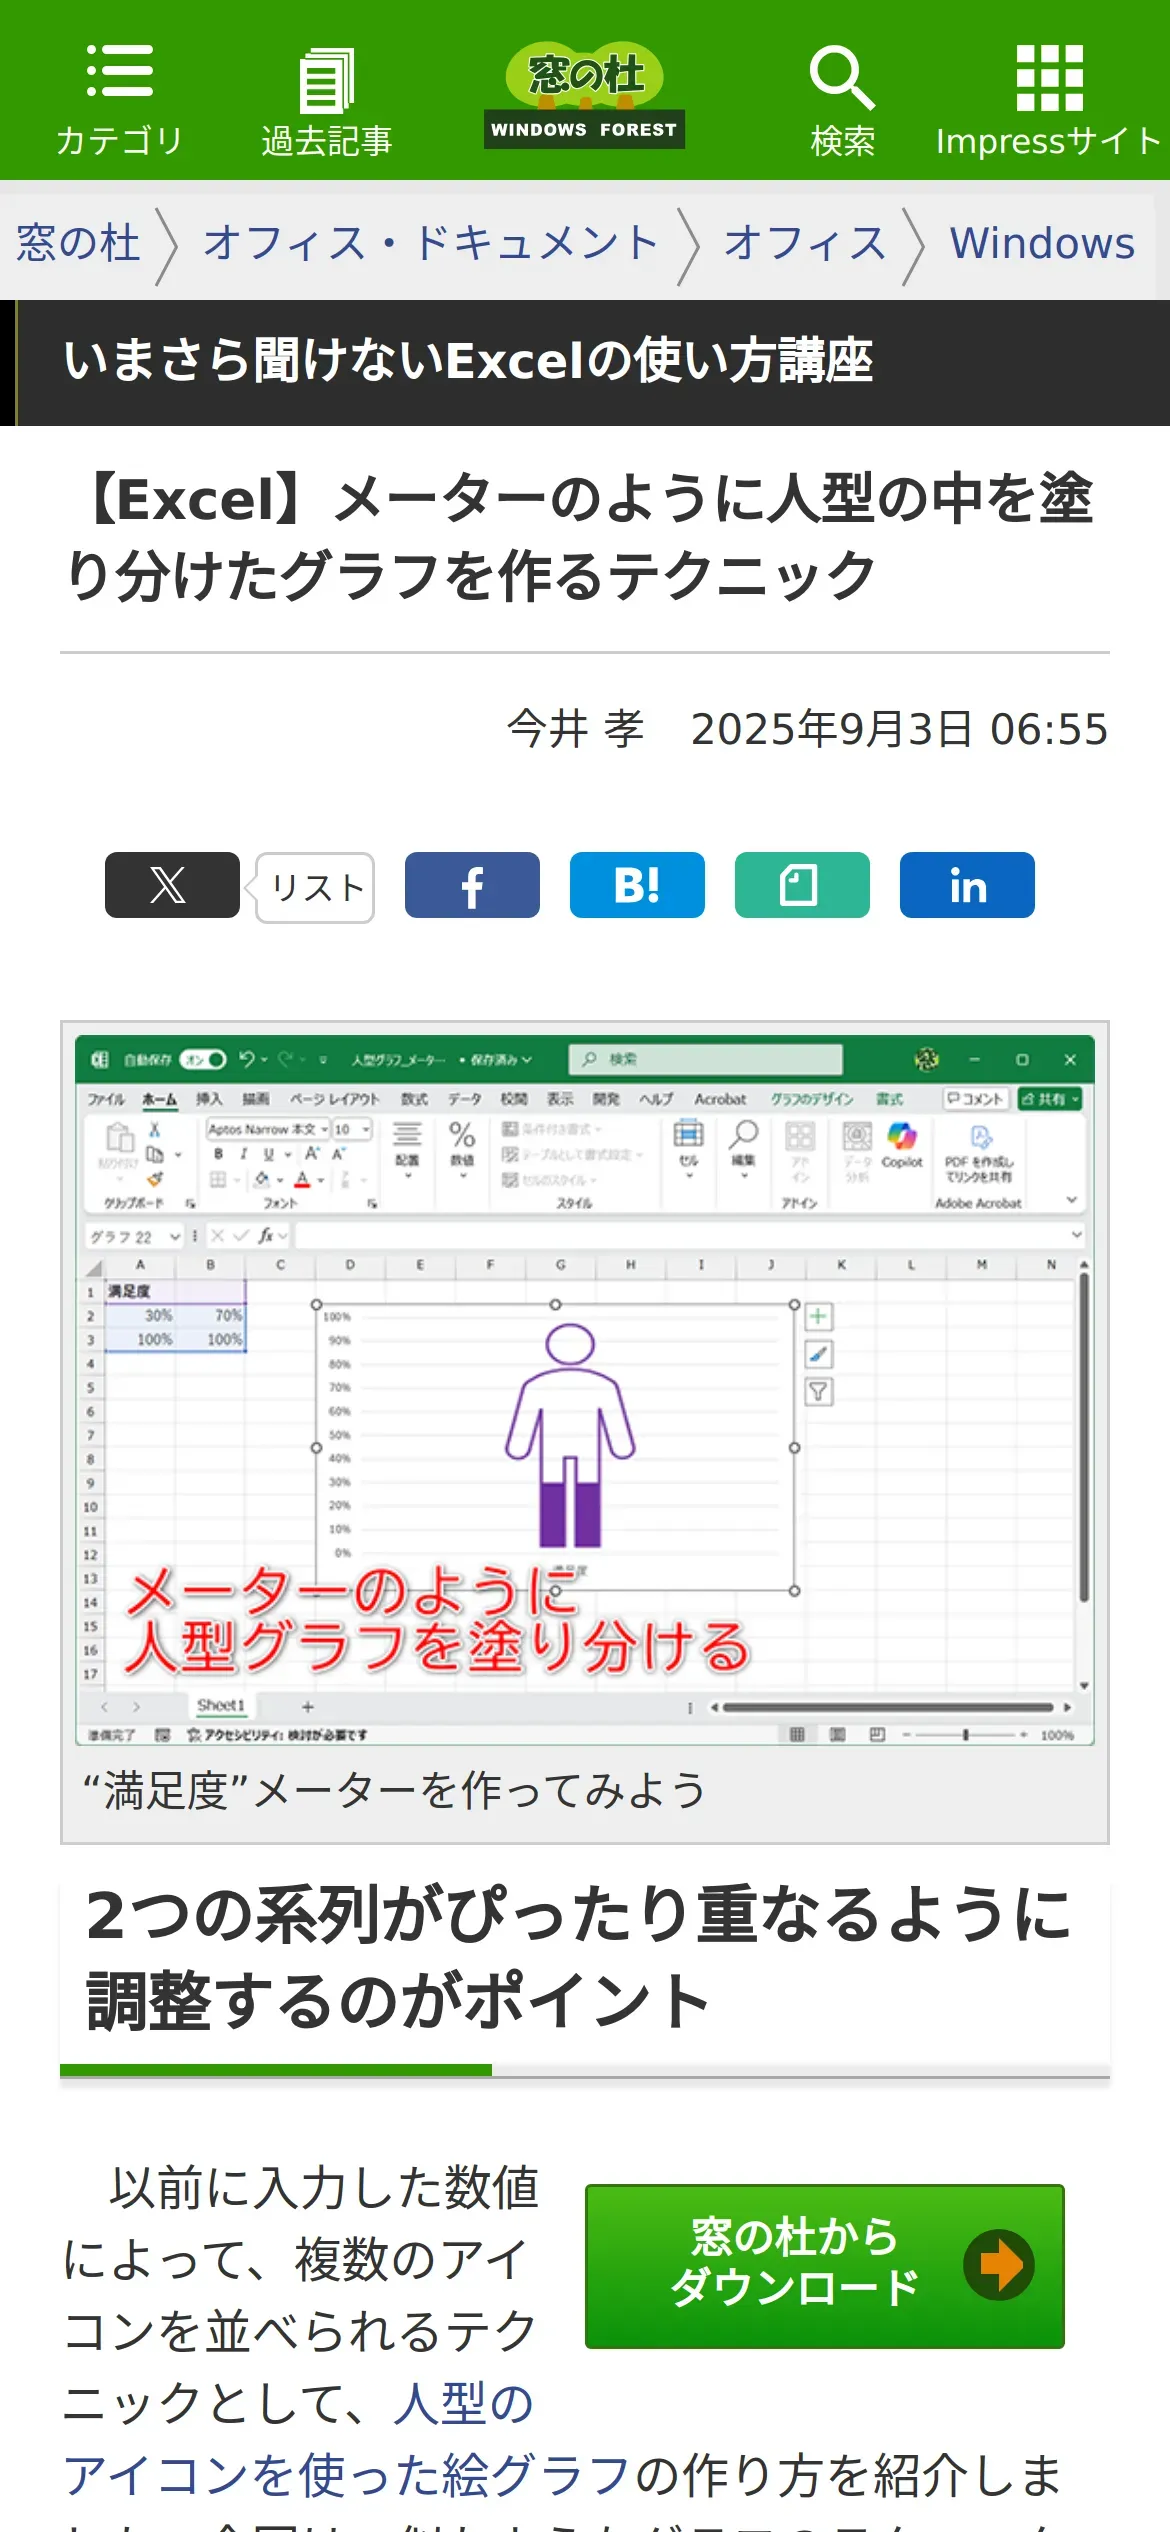Image resolution: width=1170 pixels, height=2532 pixels.
Task: Share via green note icon button
Action: pyautogui.click(x=802, y=885)
